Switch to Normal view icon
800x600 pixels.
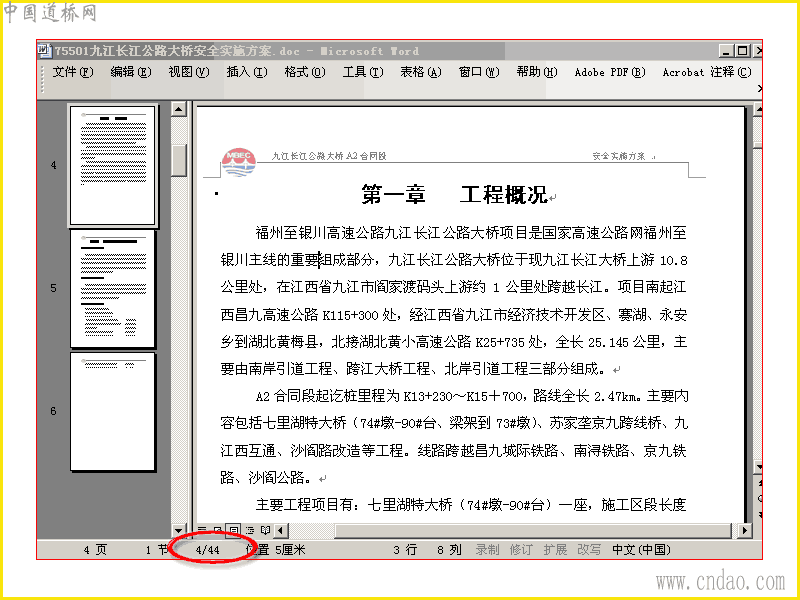[202, 531]
